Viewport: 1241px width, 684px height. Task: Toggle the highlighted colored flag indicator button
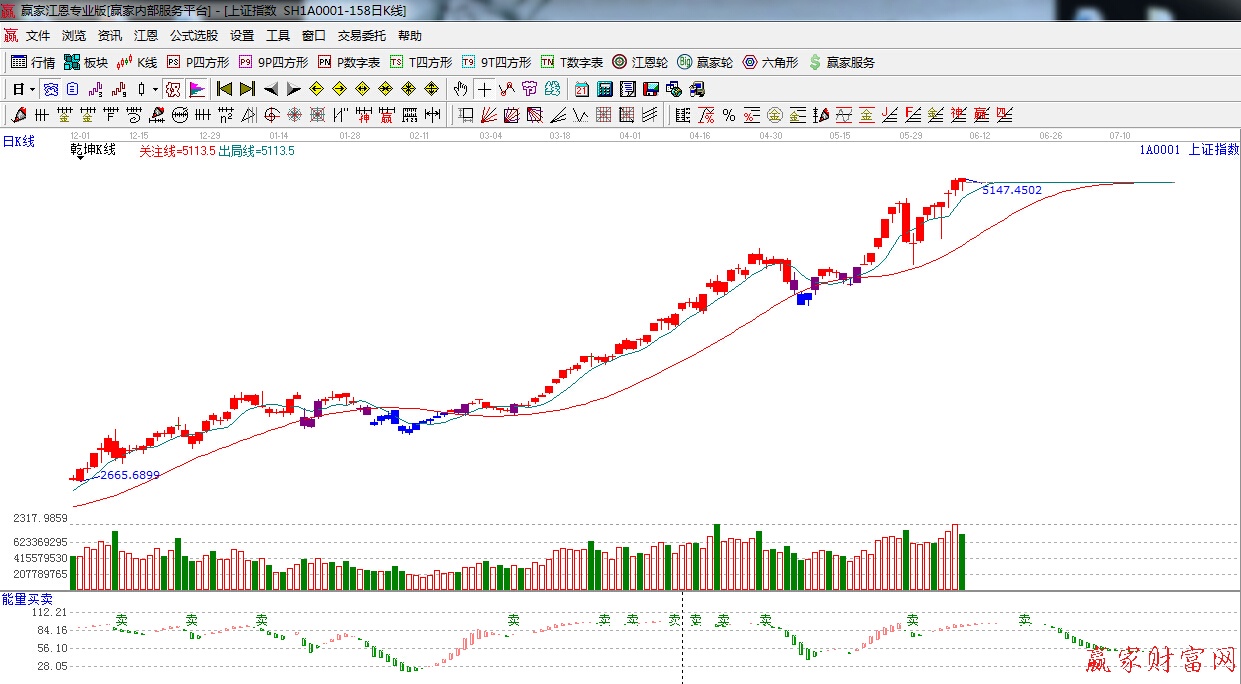196,89
